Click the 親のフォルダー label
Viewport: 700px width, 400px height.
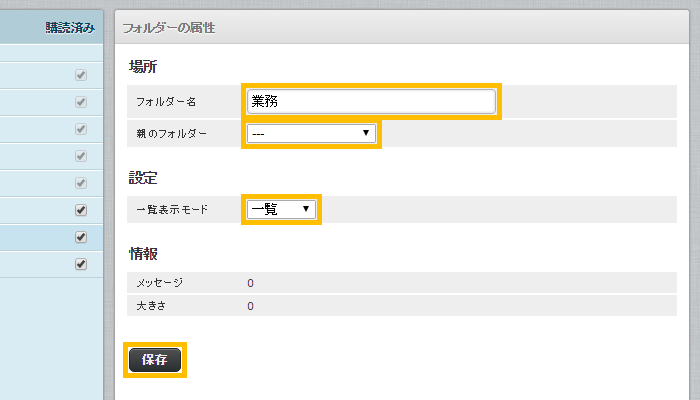172,133
